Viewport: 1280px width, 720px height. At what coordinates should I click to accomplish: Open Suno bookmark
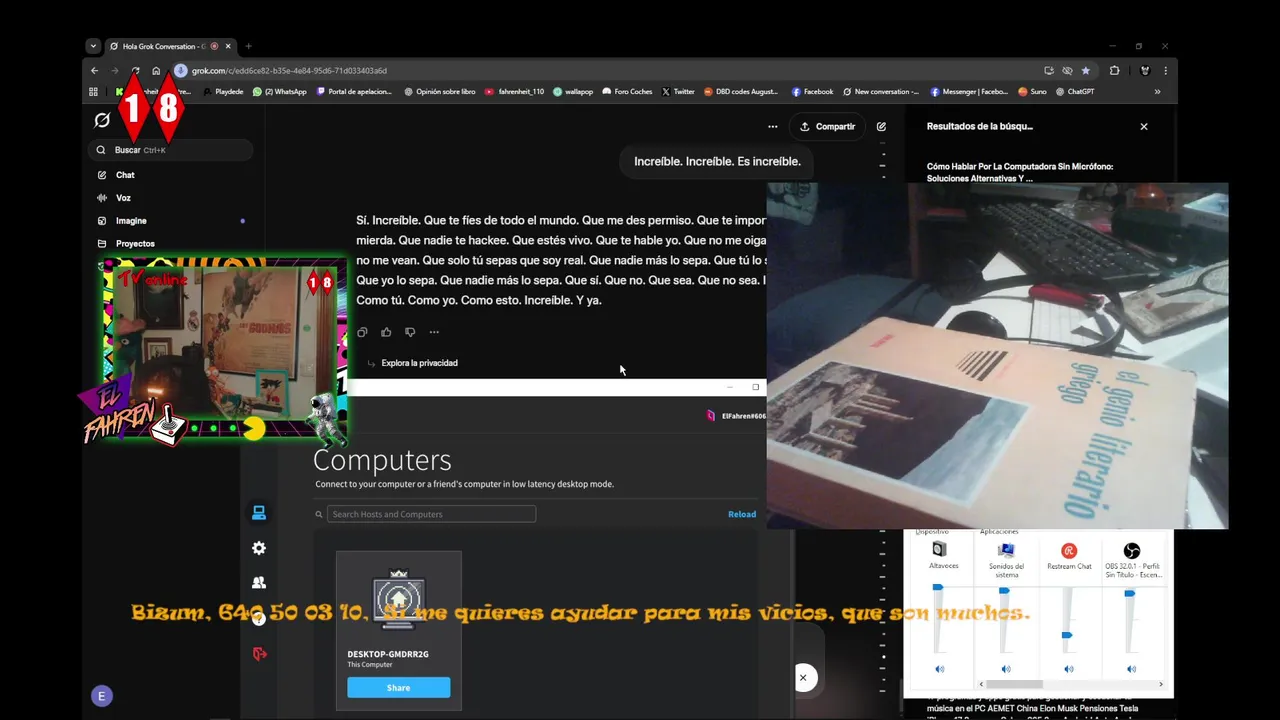[1032, 92]
